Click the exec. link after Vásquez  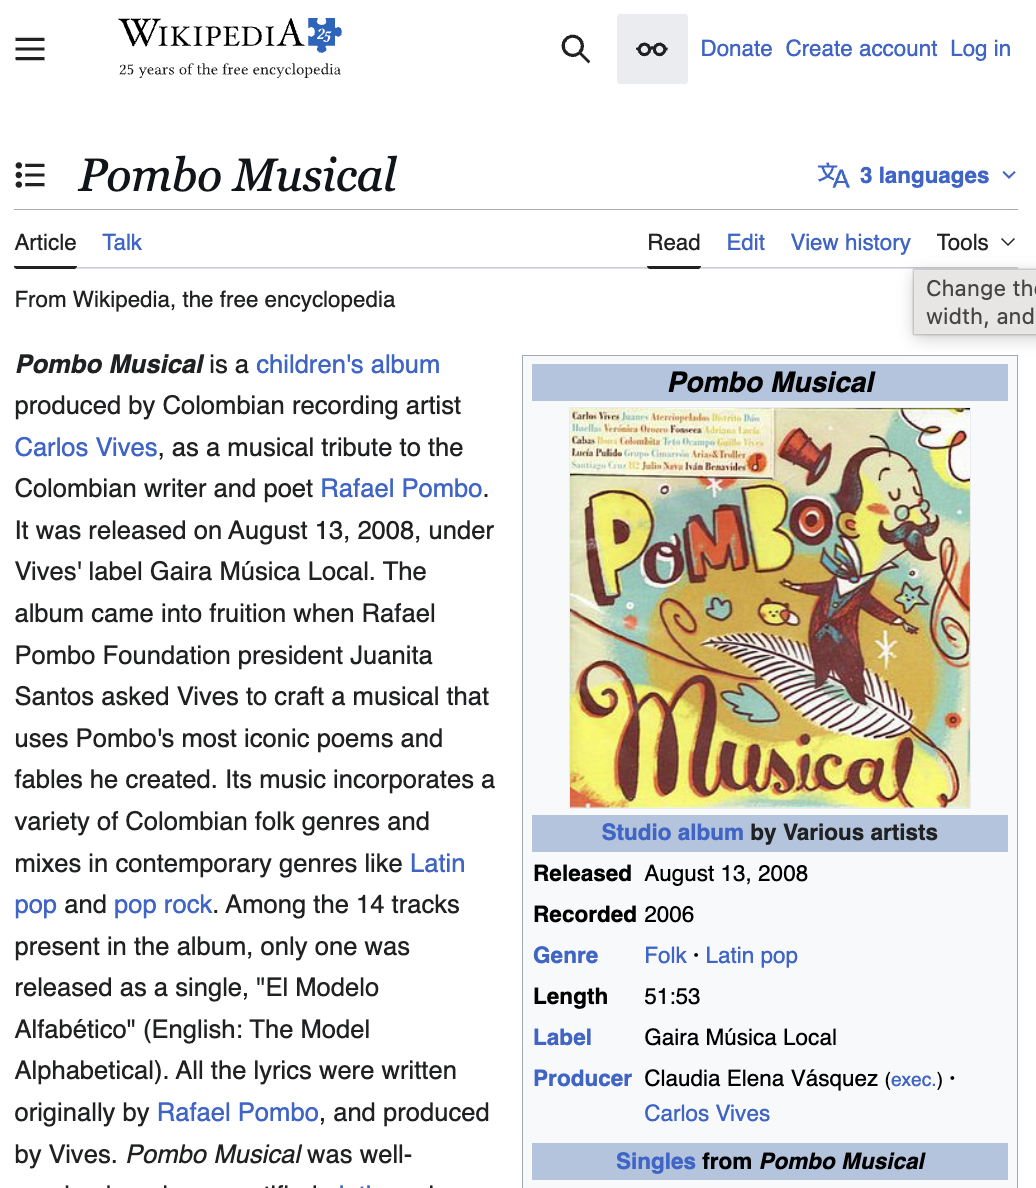[914, 1079]
